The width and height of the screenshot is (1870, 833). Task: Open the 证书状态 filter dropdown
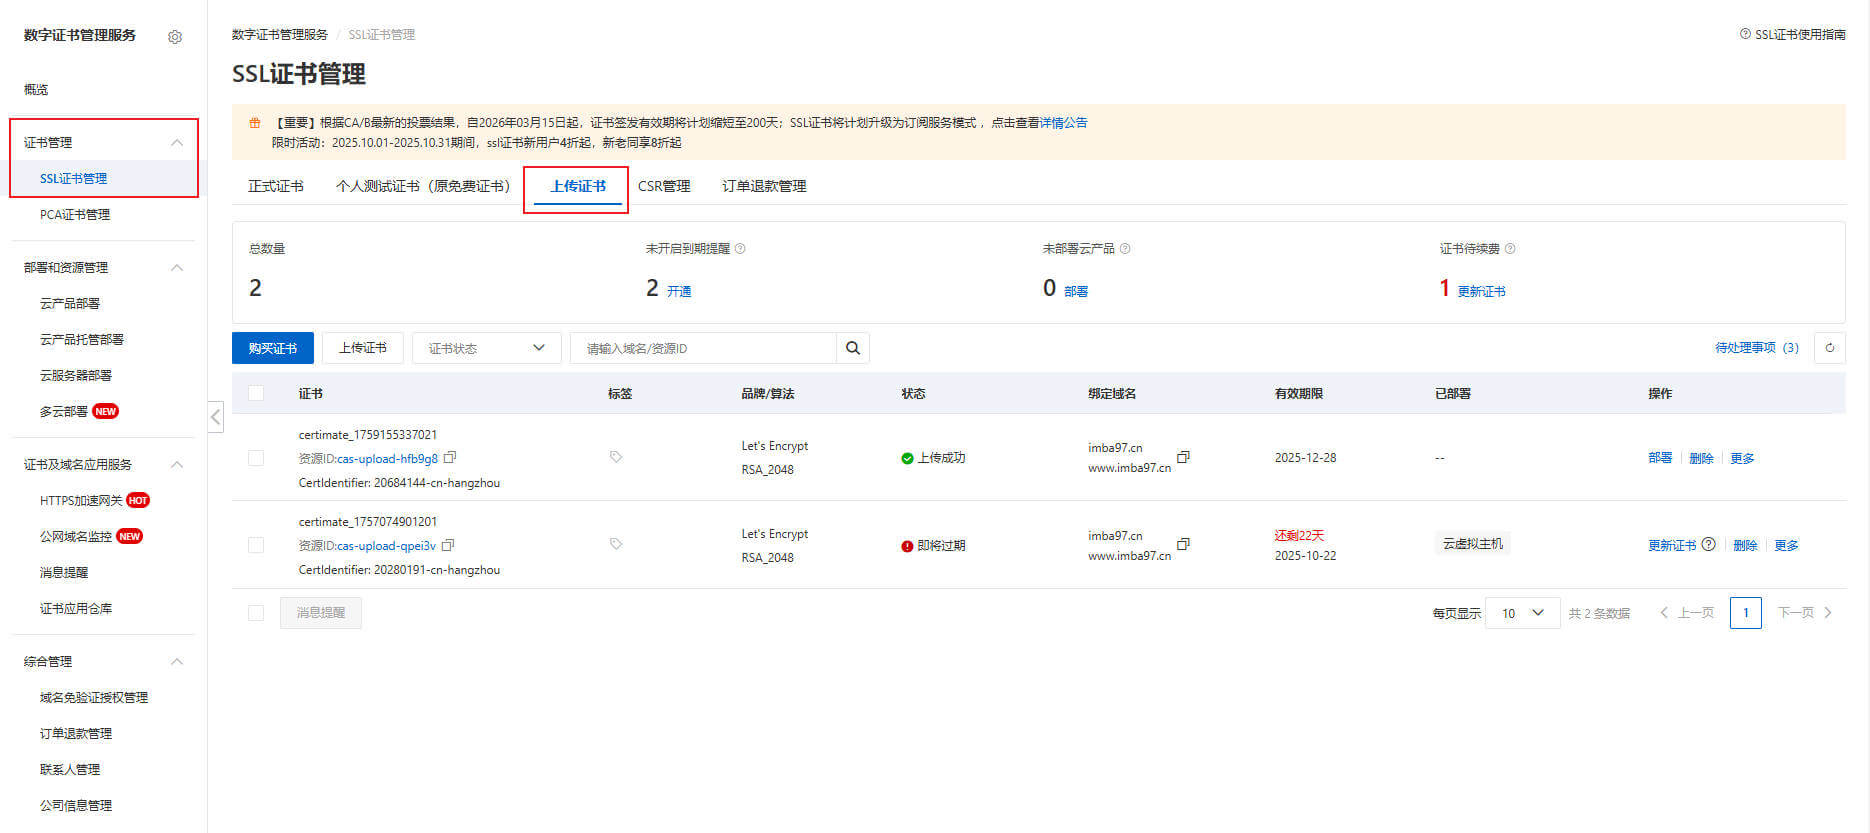click(x=486, y=348)
